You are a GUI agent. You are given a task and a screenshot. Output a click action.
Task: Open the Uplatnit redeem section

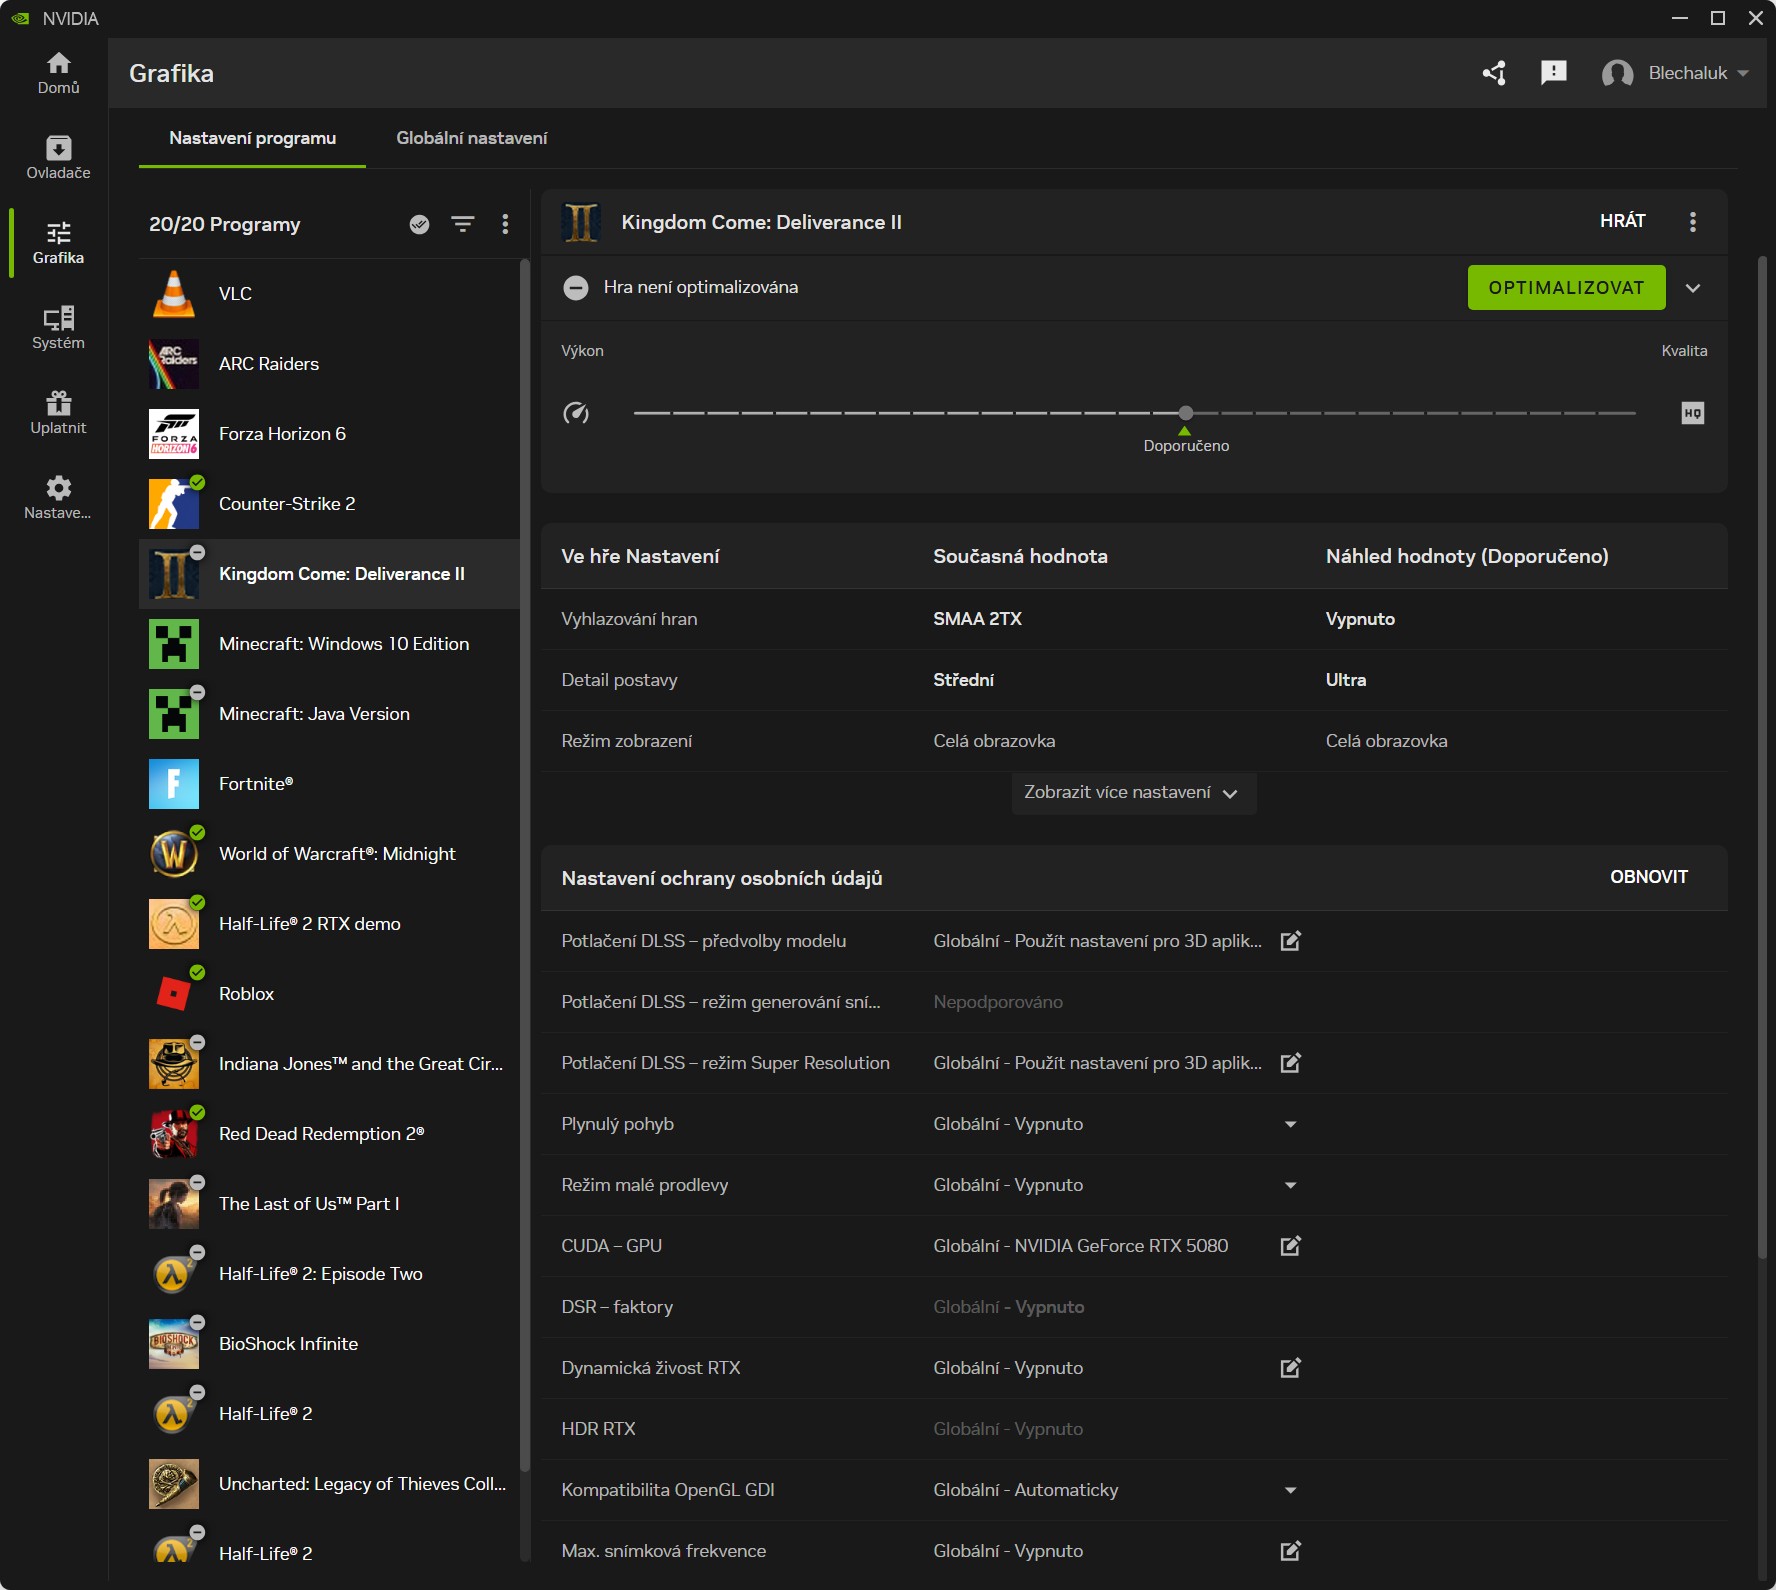[x=58, y=413]
